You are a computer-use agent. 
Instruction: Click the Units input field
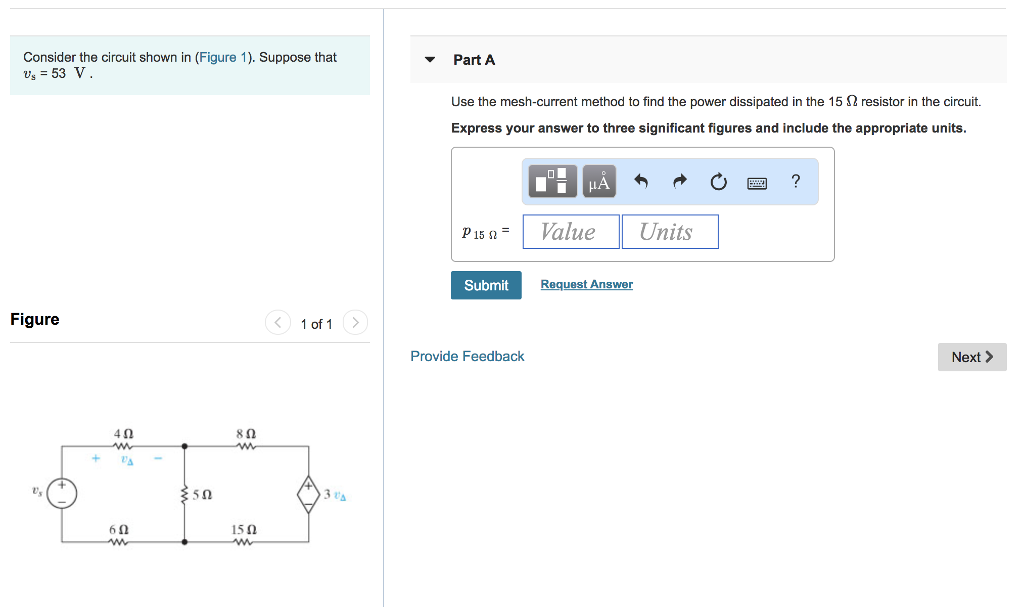[x=669, y=231]
